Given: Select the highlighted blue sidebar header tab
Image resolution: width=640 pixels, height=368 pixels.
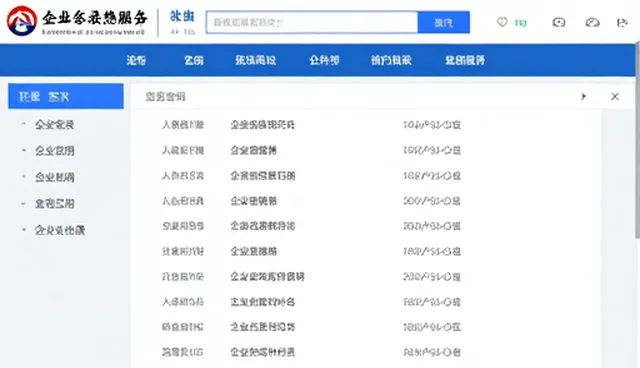Looking at the screenshot, I should point(66,96).
